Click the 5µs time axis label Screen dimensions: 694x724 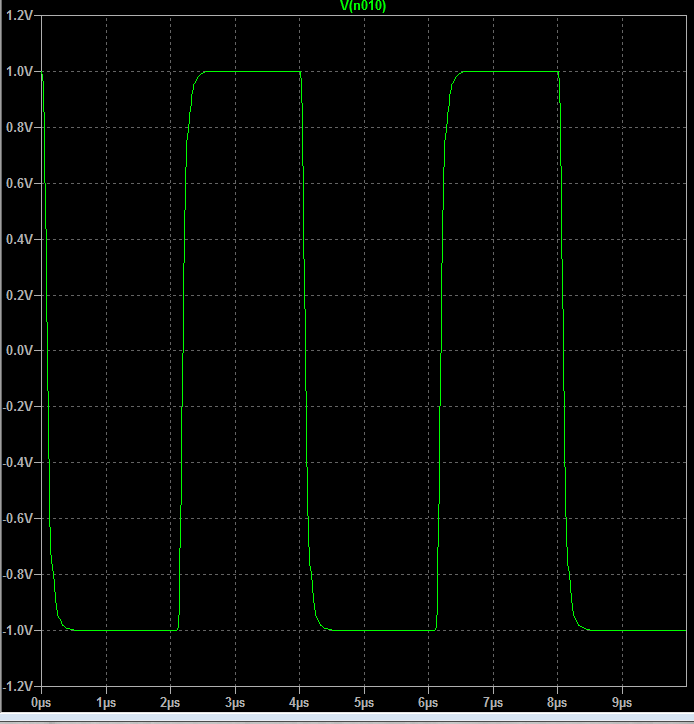coord(364,703)
